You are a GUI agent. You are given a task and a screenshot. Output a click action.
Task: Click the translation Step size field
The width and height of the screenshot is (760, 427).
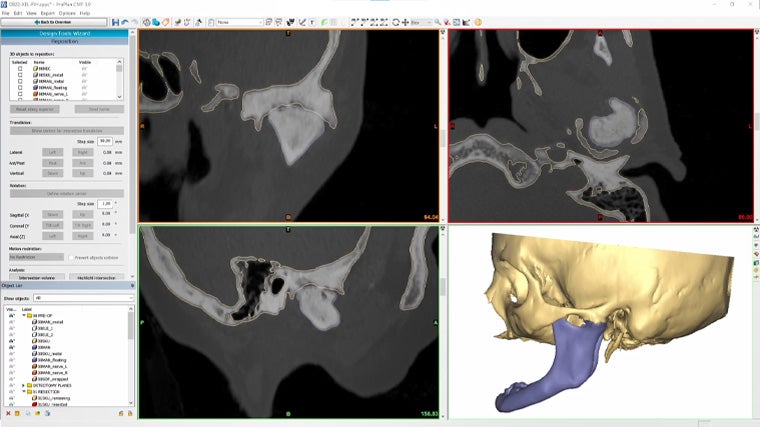coord(105,142)
